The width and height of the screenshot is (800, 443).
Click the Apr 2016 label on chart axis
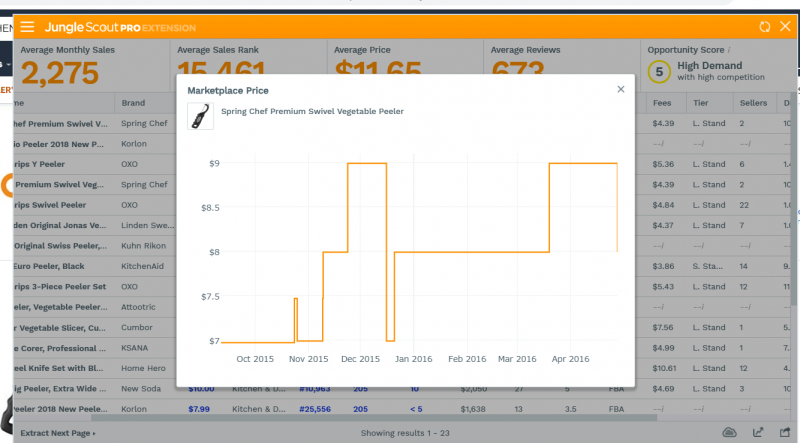point(570,359)
